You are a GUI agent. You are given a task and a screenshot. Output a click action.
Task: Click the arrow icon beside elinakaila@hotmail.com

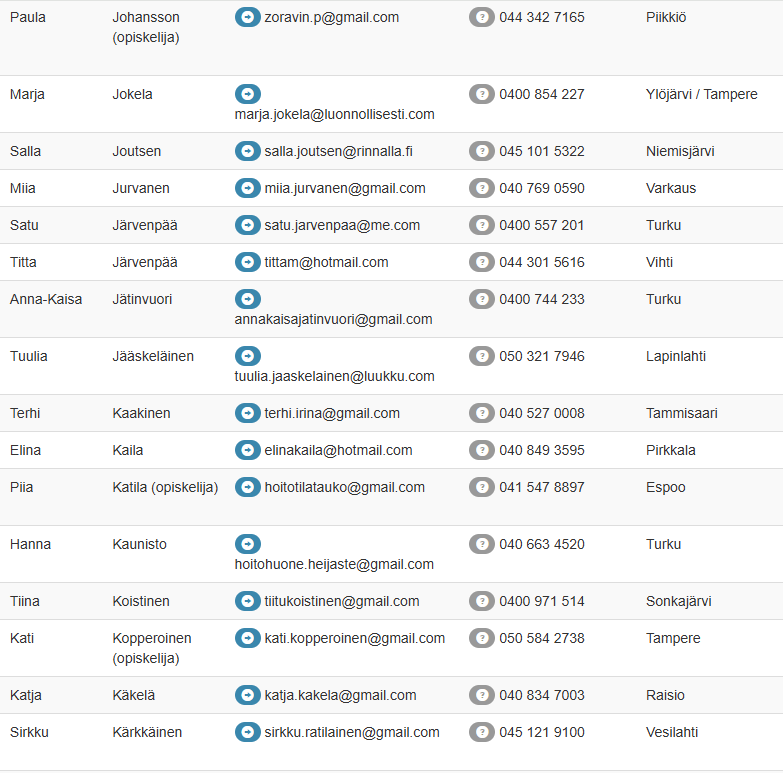[247, 450]
